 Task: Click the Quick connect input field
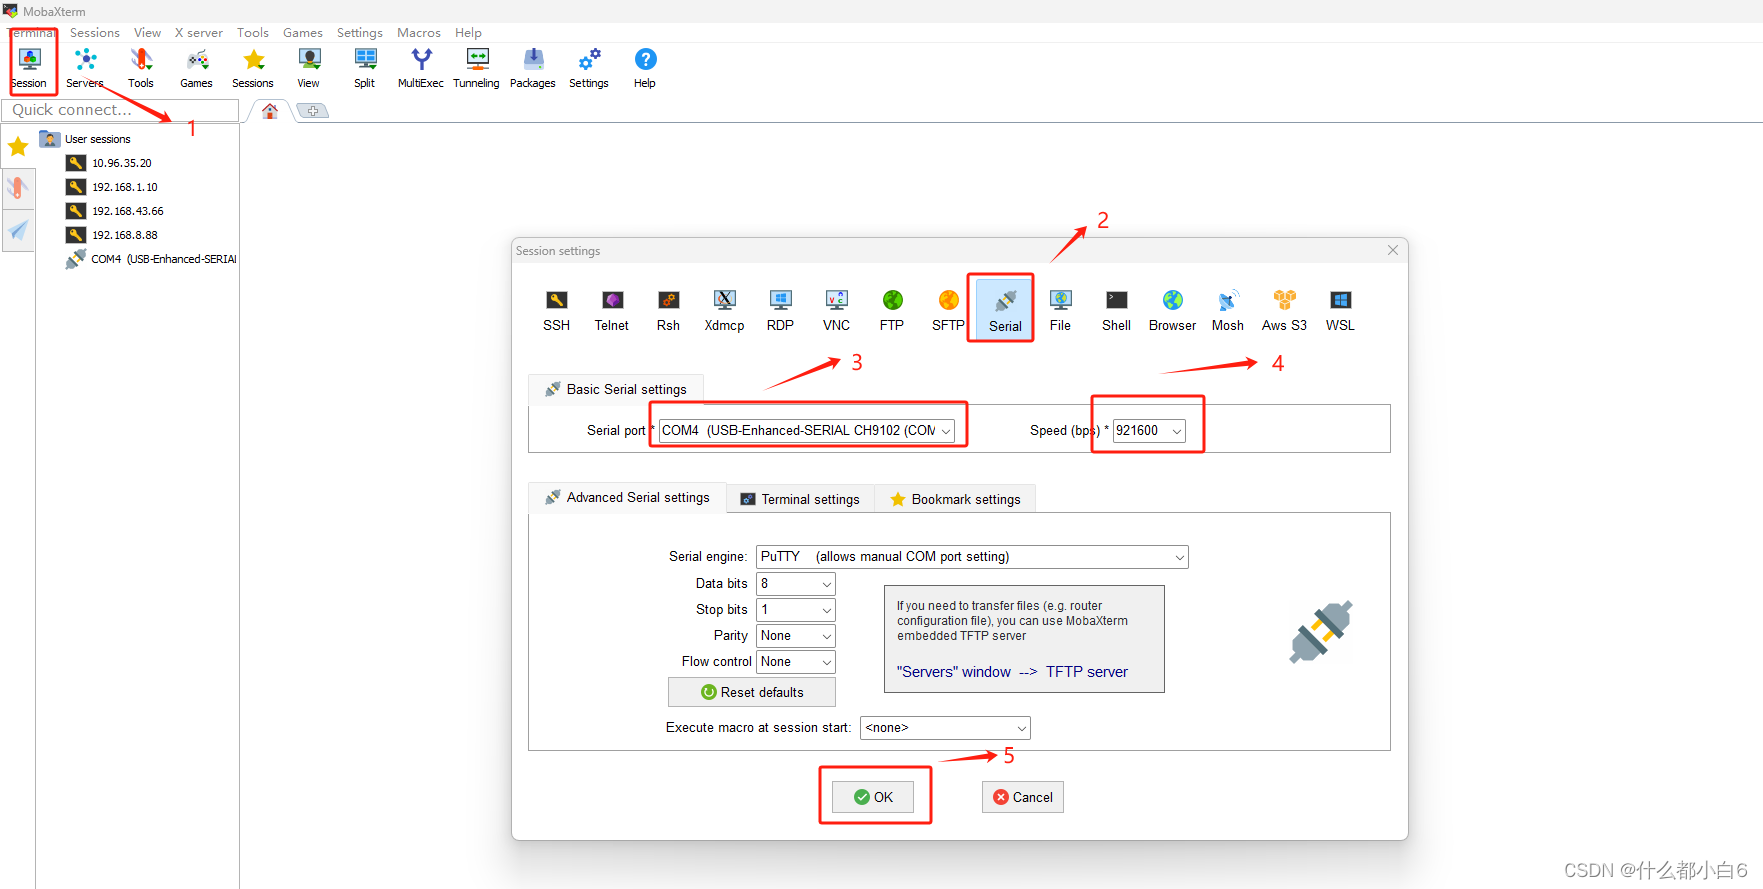pyautogui.click(x=120, y=110)
